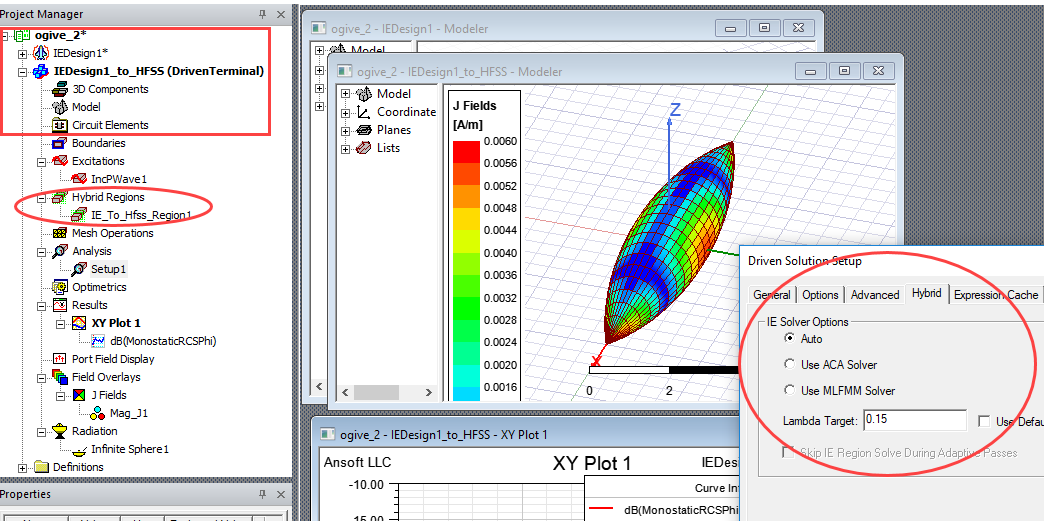Open the Expression Cache tab
Viewport: 1044px width, 521px height.
pos(995,295)
